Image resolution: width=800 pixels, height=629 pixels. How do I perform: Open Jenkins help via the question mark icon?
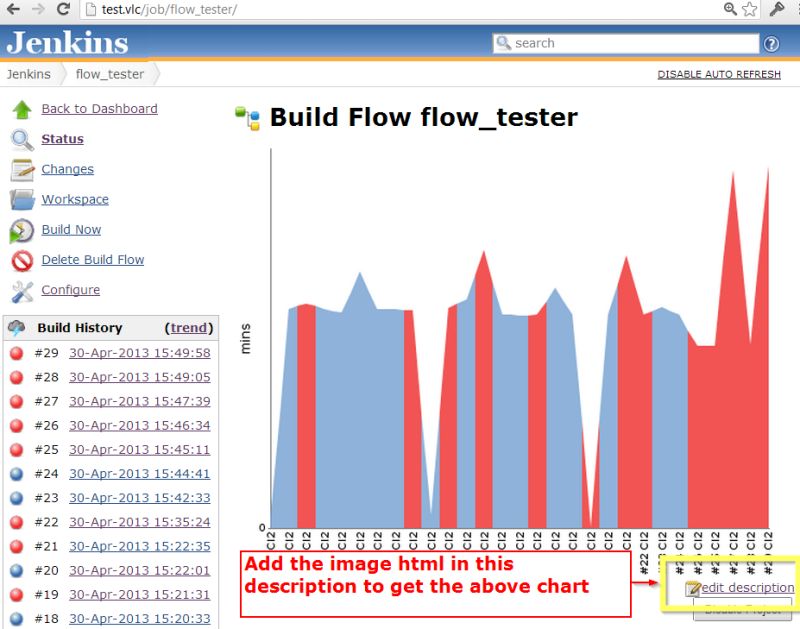click(x=771, y=43)
